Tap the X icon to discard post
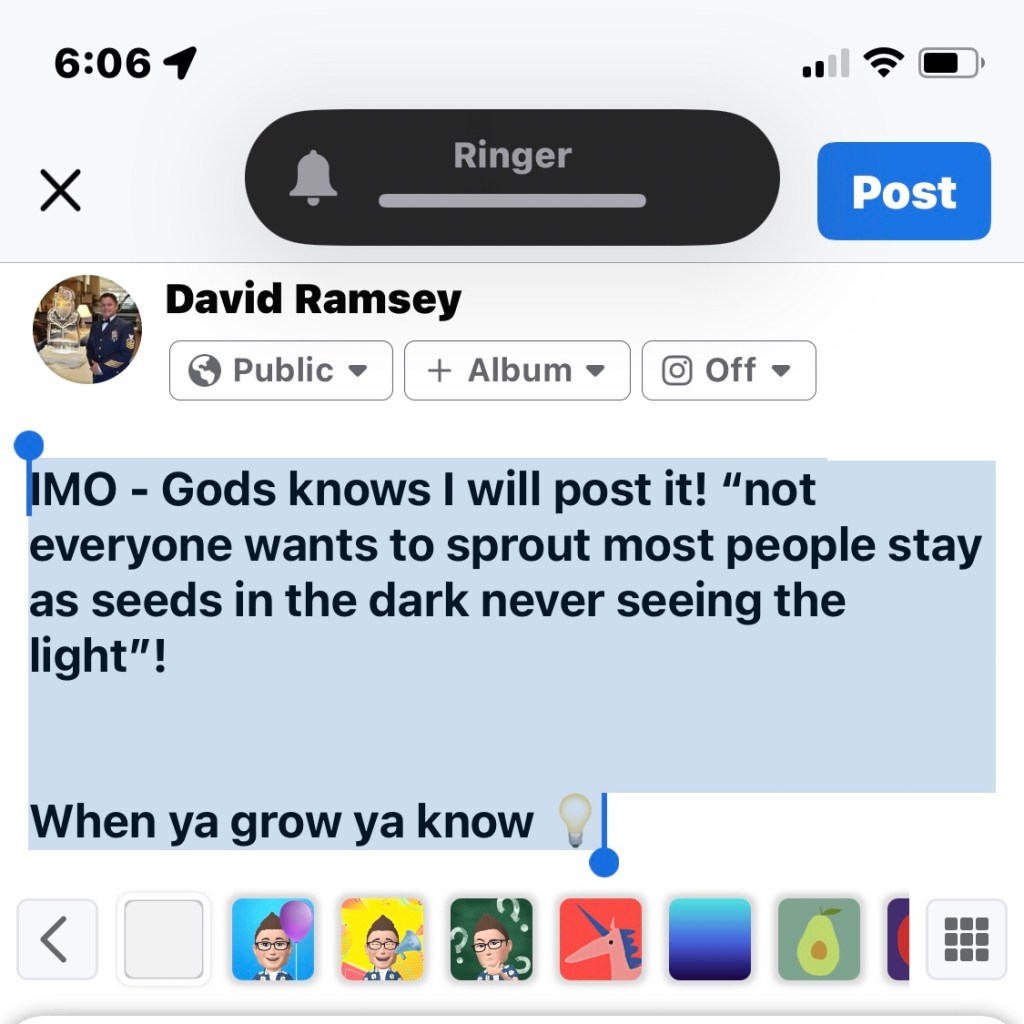This screenshot has height=1024, width=1024. (60, 190)
